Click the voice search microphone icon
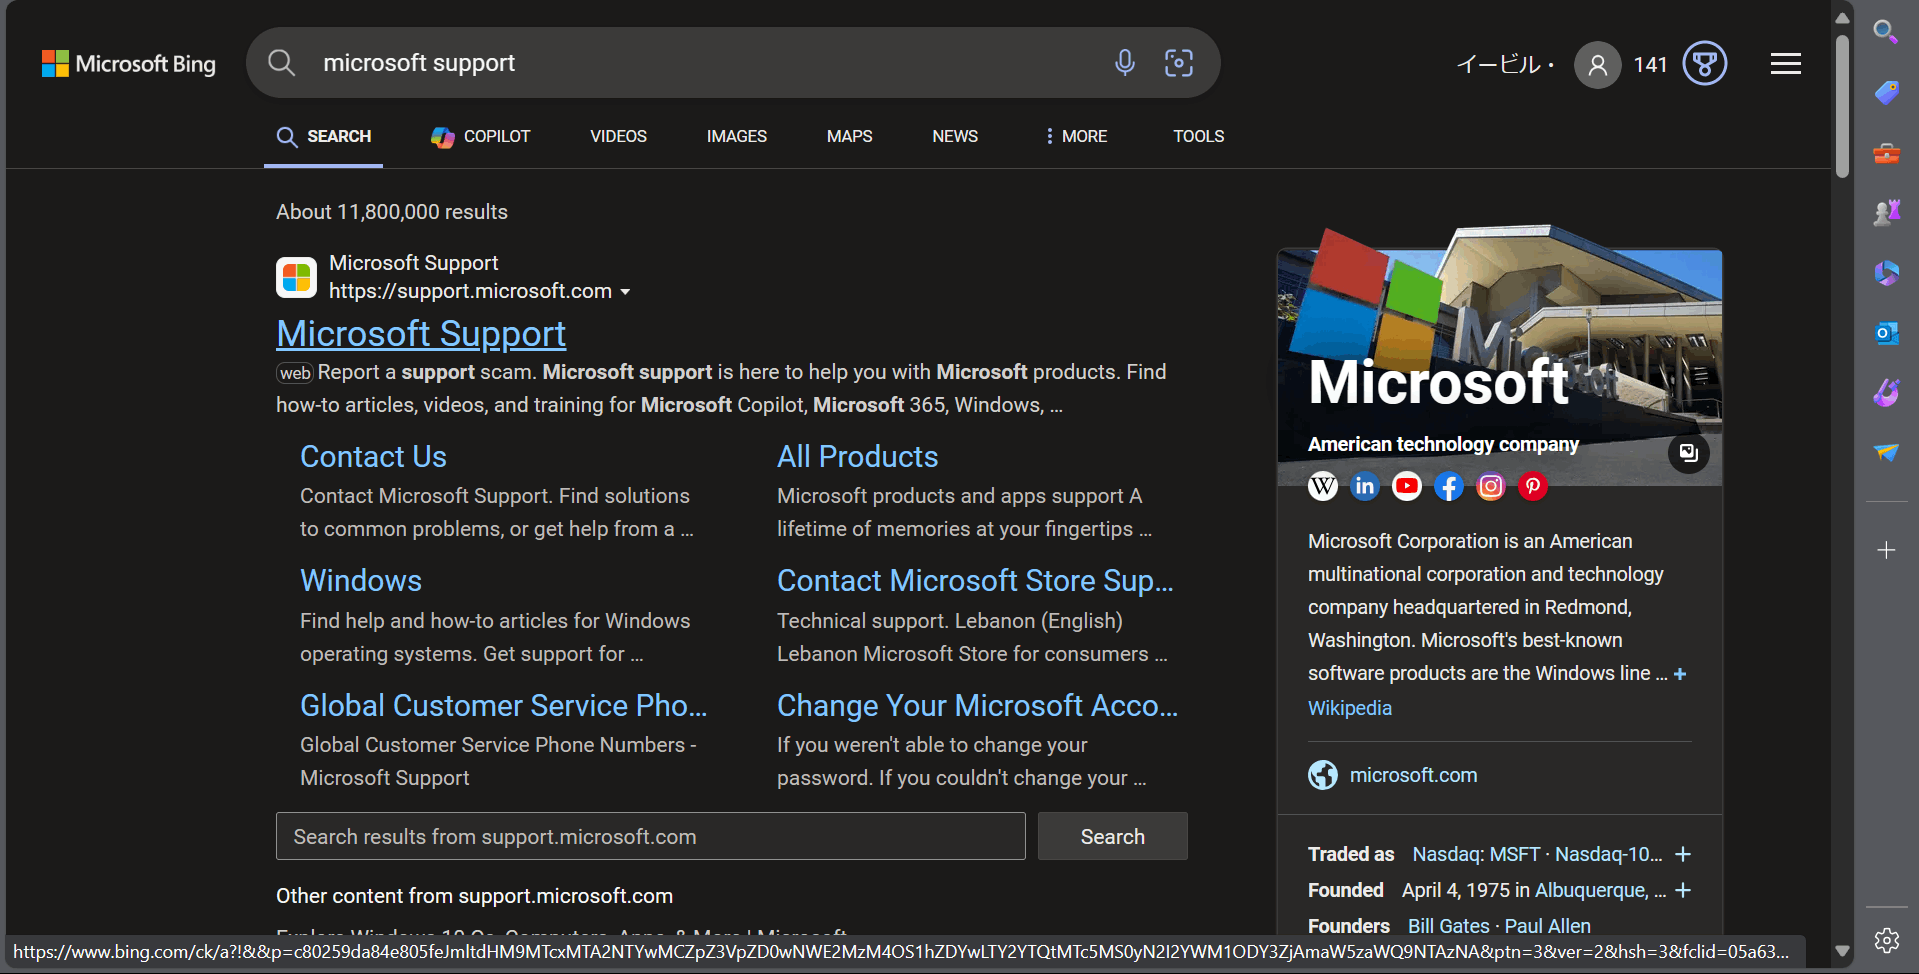 coord(1124,62)
